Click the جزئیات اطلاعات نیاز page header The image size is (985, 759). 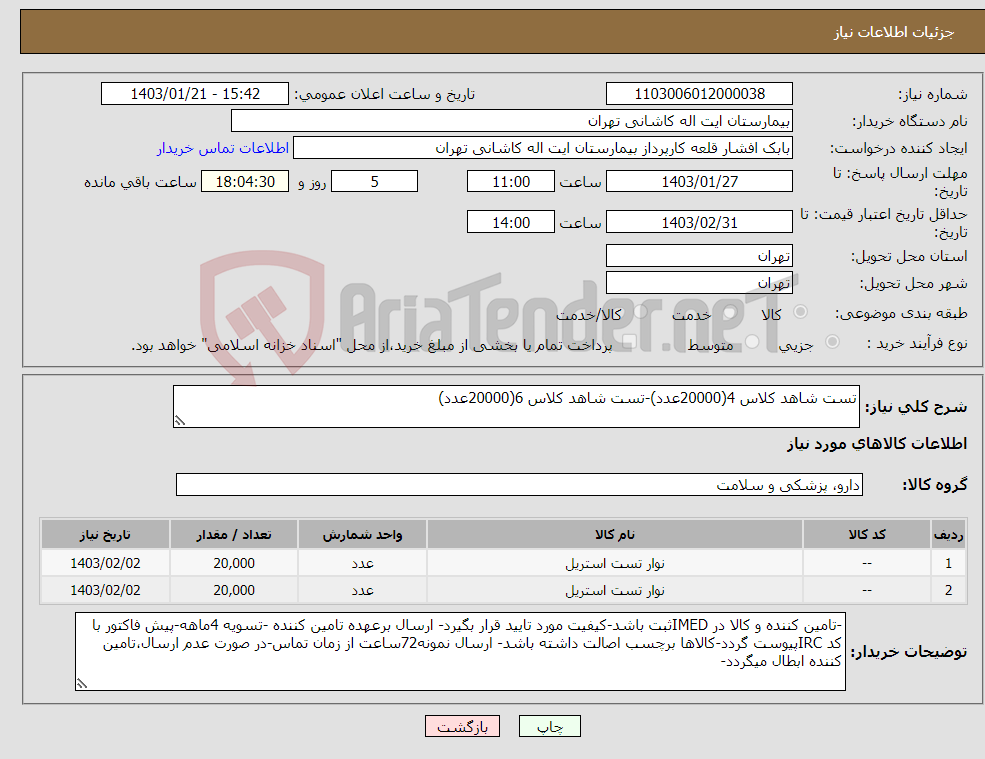(x=893, y=32)
